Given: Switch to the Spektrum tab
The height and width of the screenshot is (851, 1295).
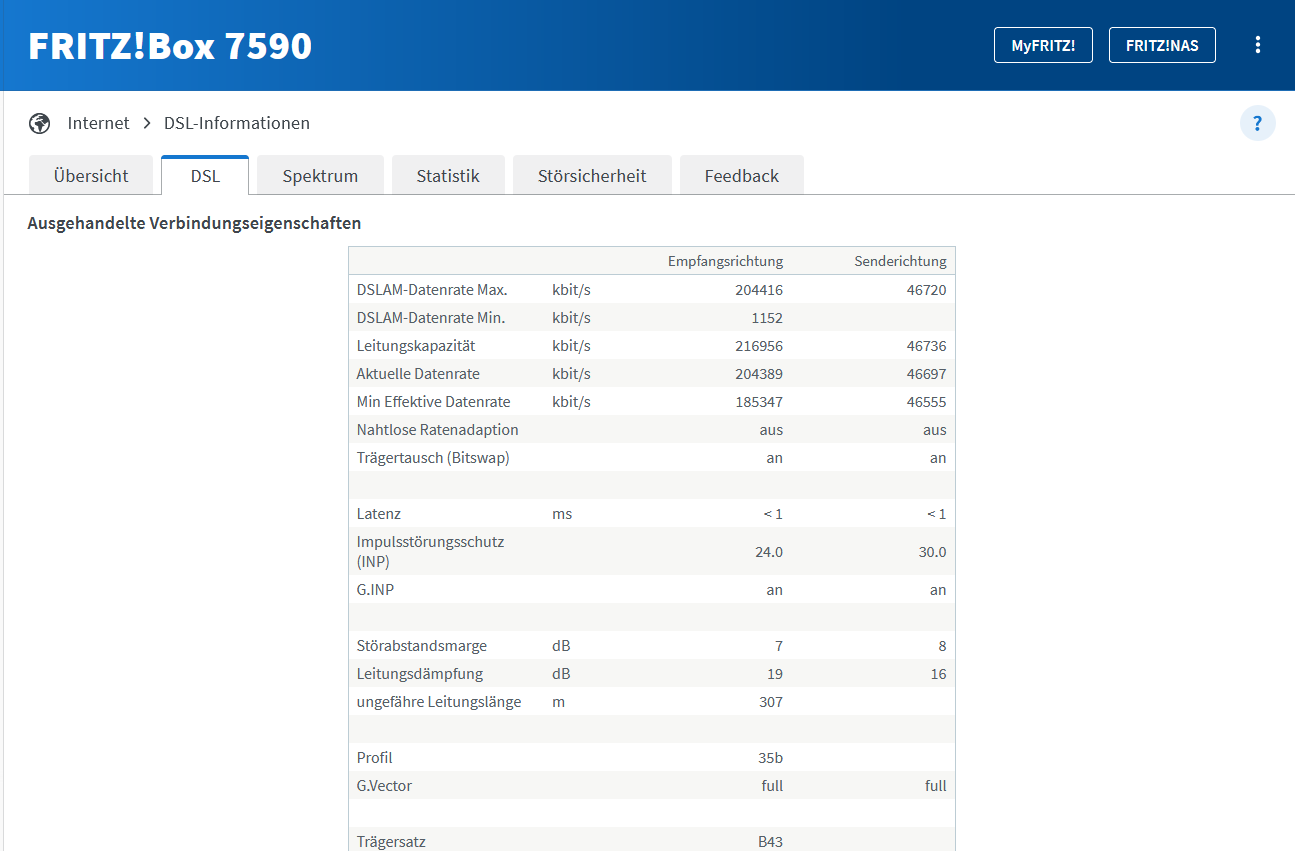Looking at the screenshot, I should pyautogui.click(x=320, y=175).
